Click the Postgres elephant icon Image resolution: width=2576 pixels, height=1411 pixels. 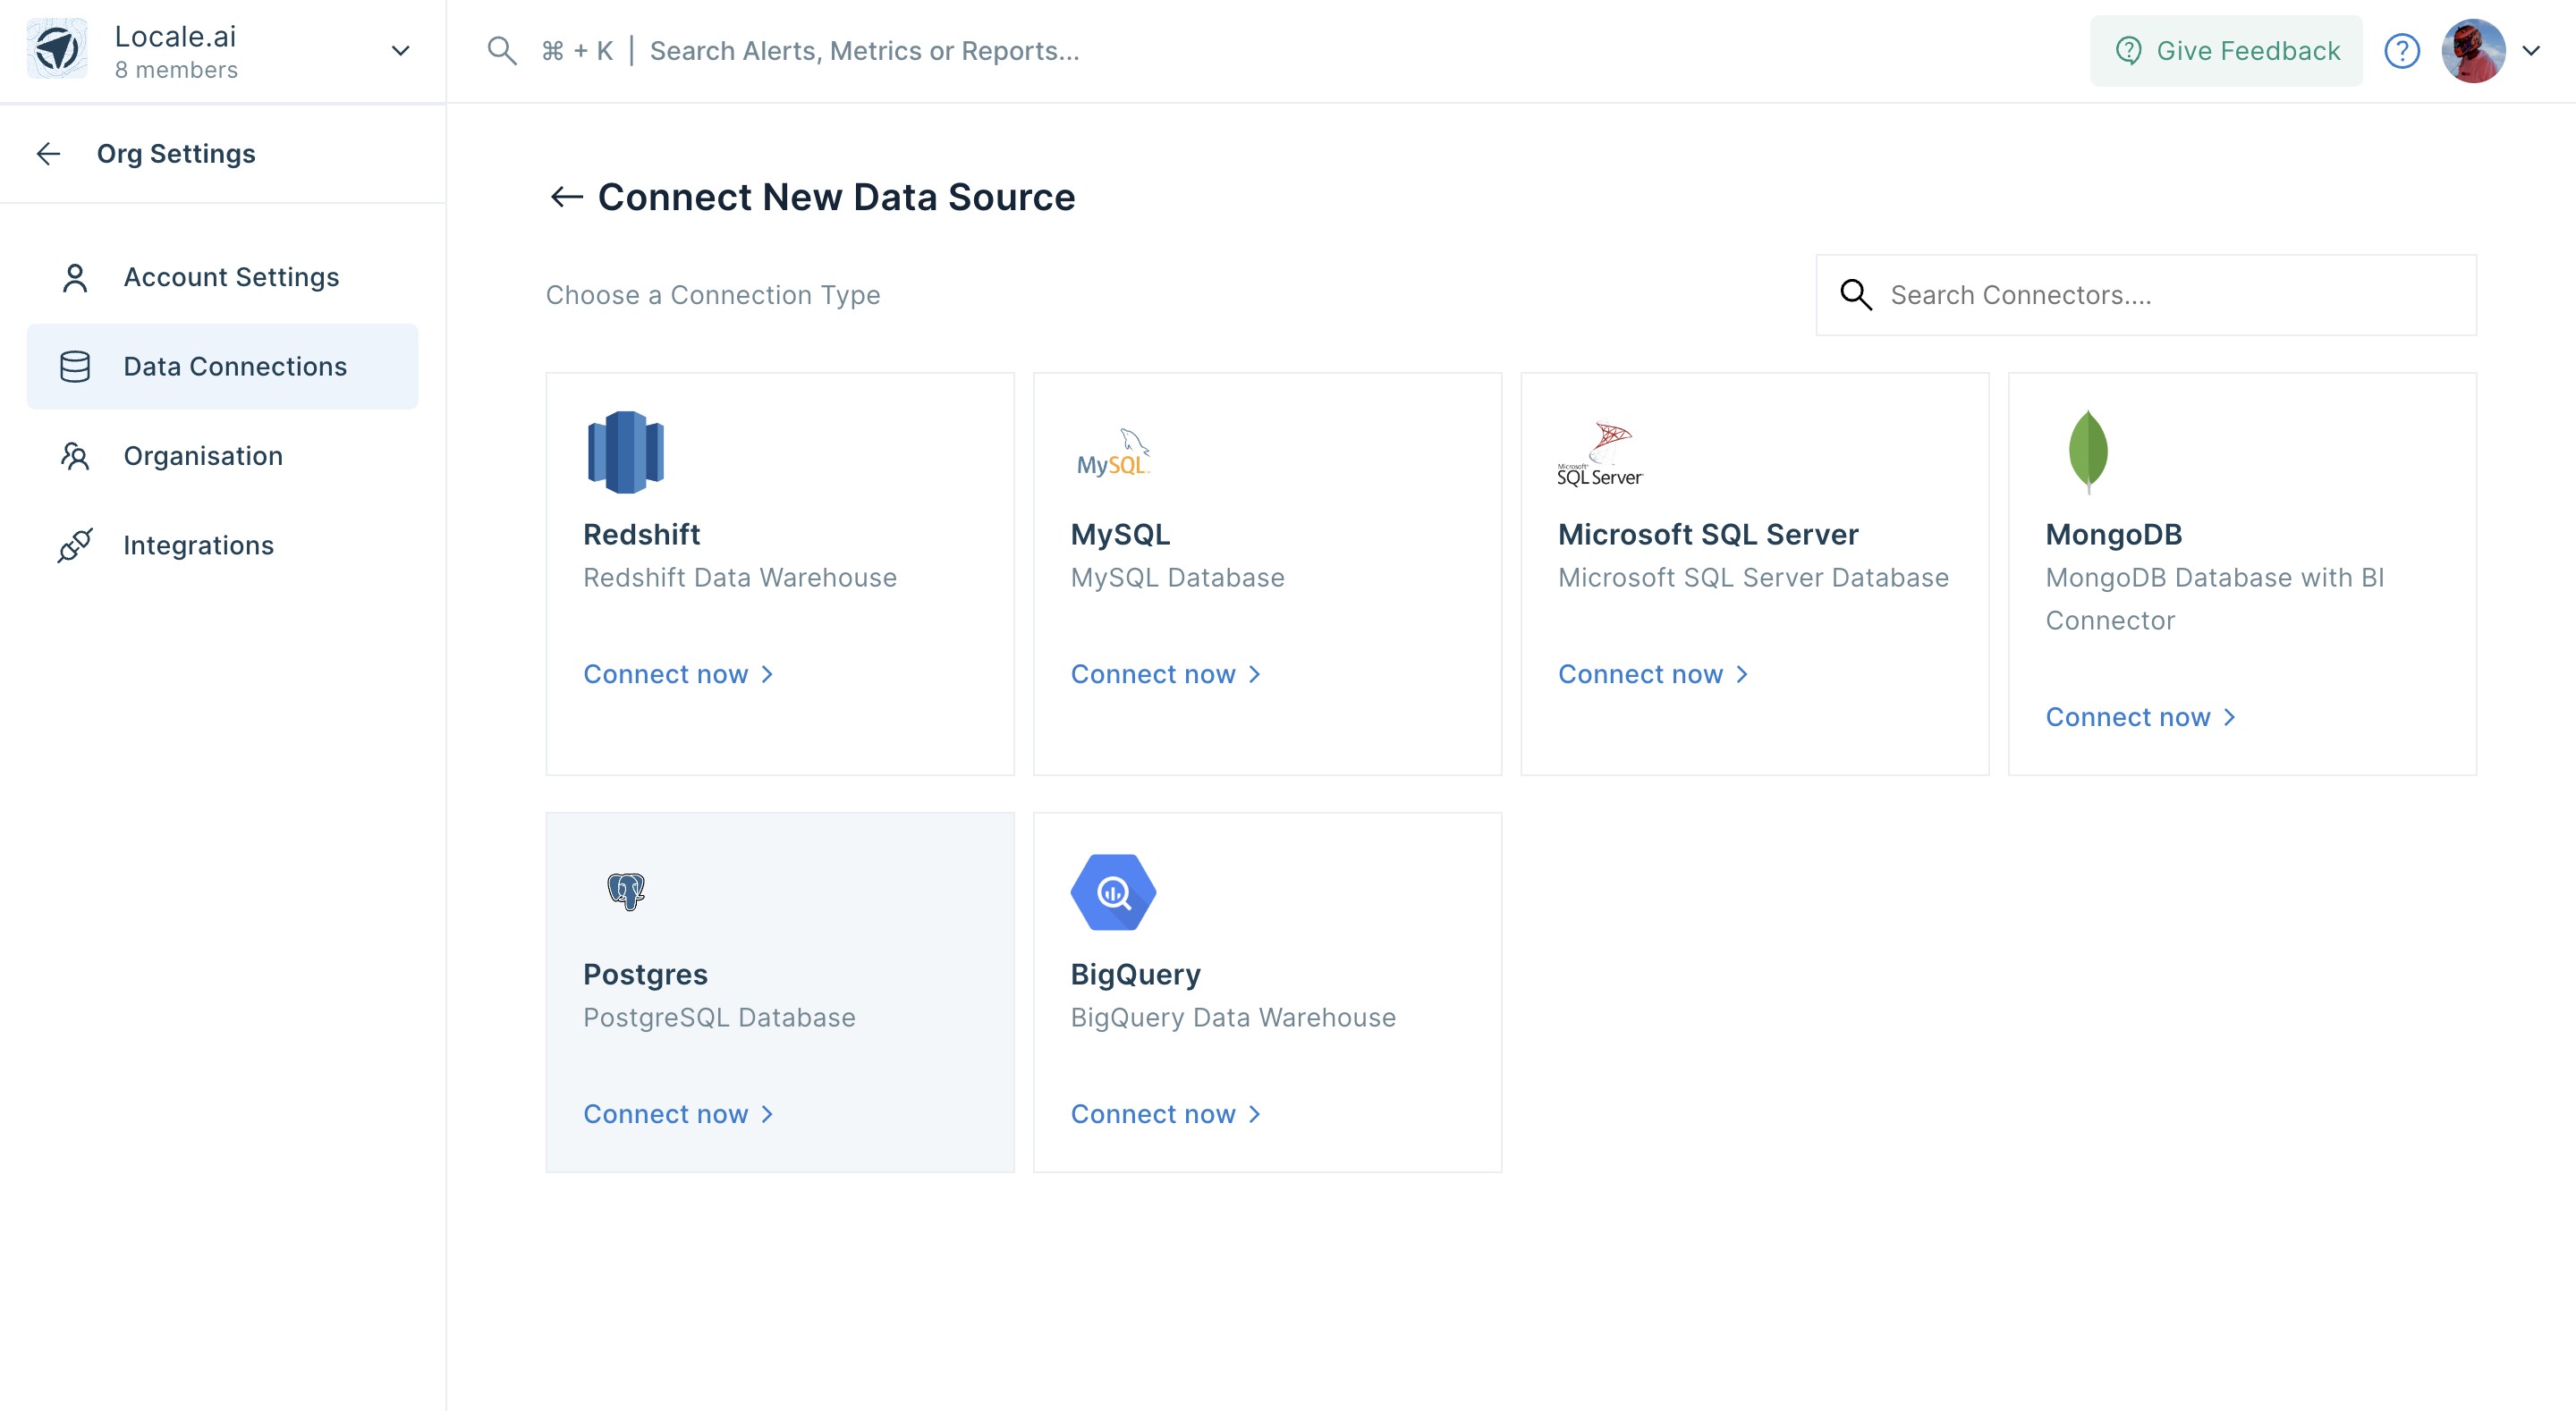point(626,890)
